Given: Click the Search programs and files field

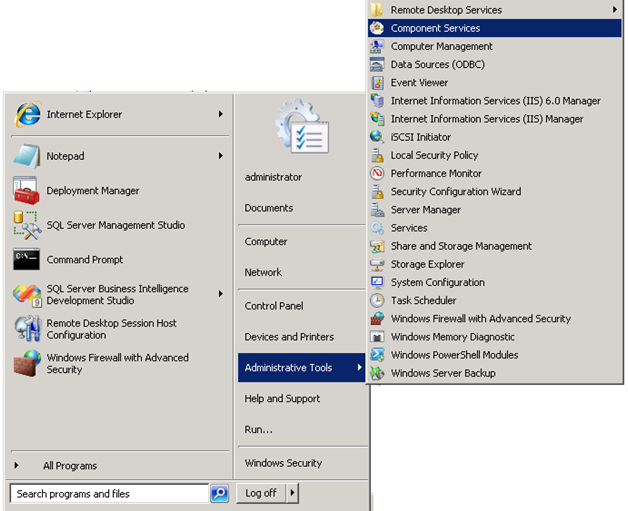Looking at the screenshot, I should pos(109,494).
